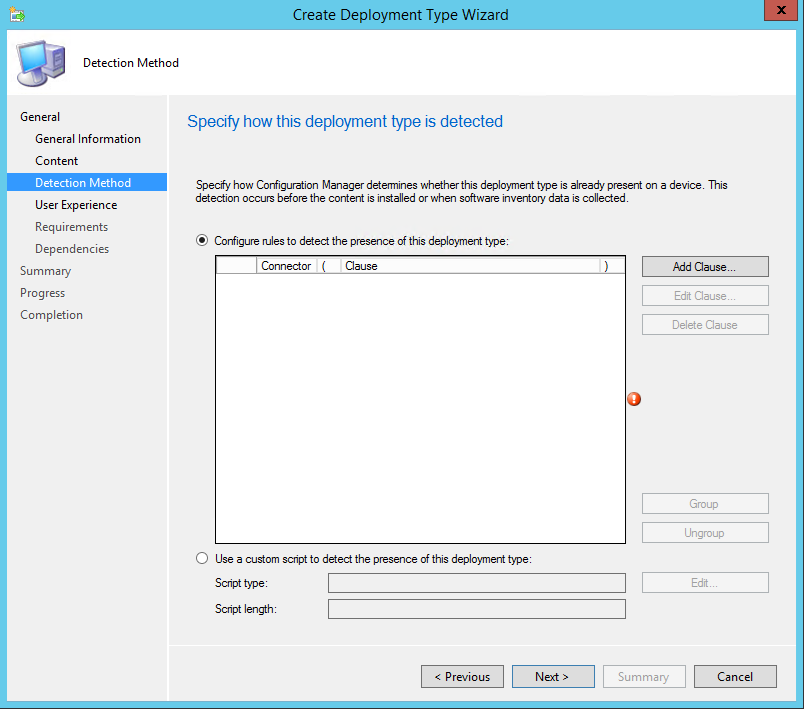The height and width of the screenshot is (709, 804).
Task: Select Detection Method step in sidebar
Action: 87,183
